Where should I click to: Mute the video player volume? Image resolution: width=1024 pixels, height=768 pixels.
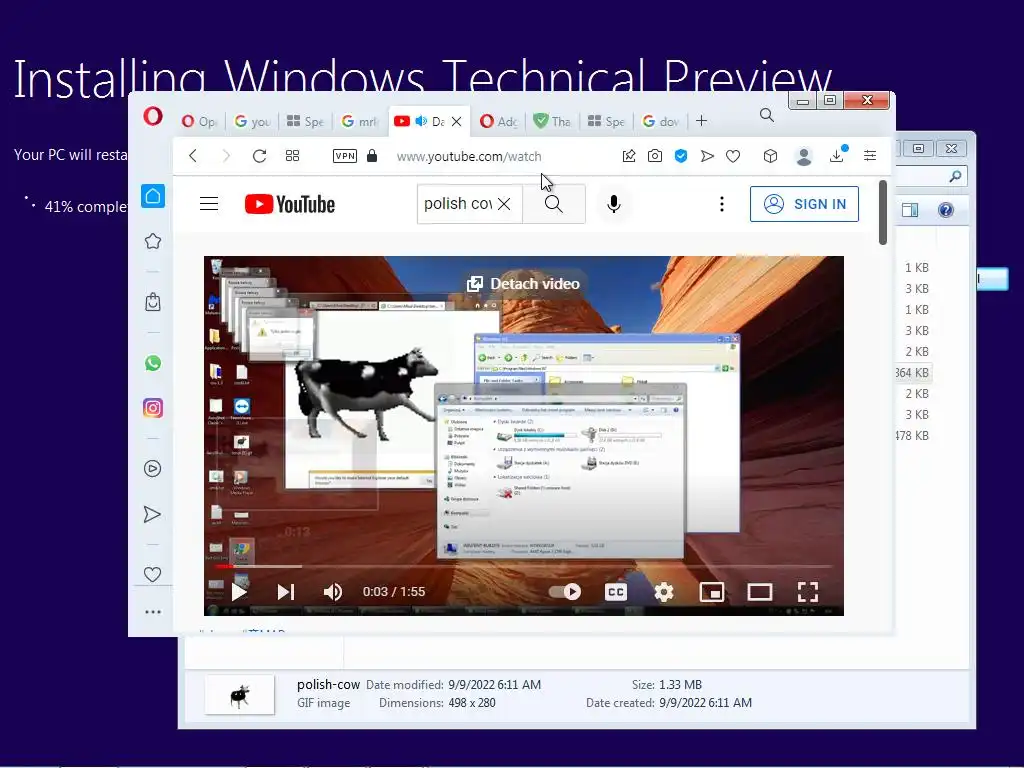333,592
